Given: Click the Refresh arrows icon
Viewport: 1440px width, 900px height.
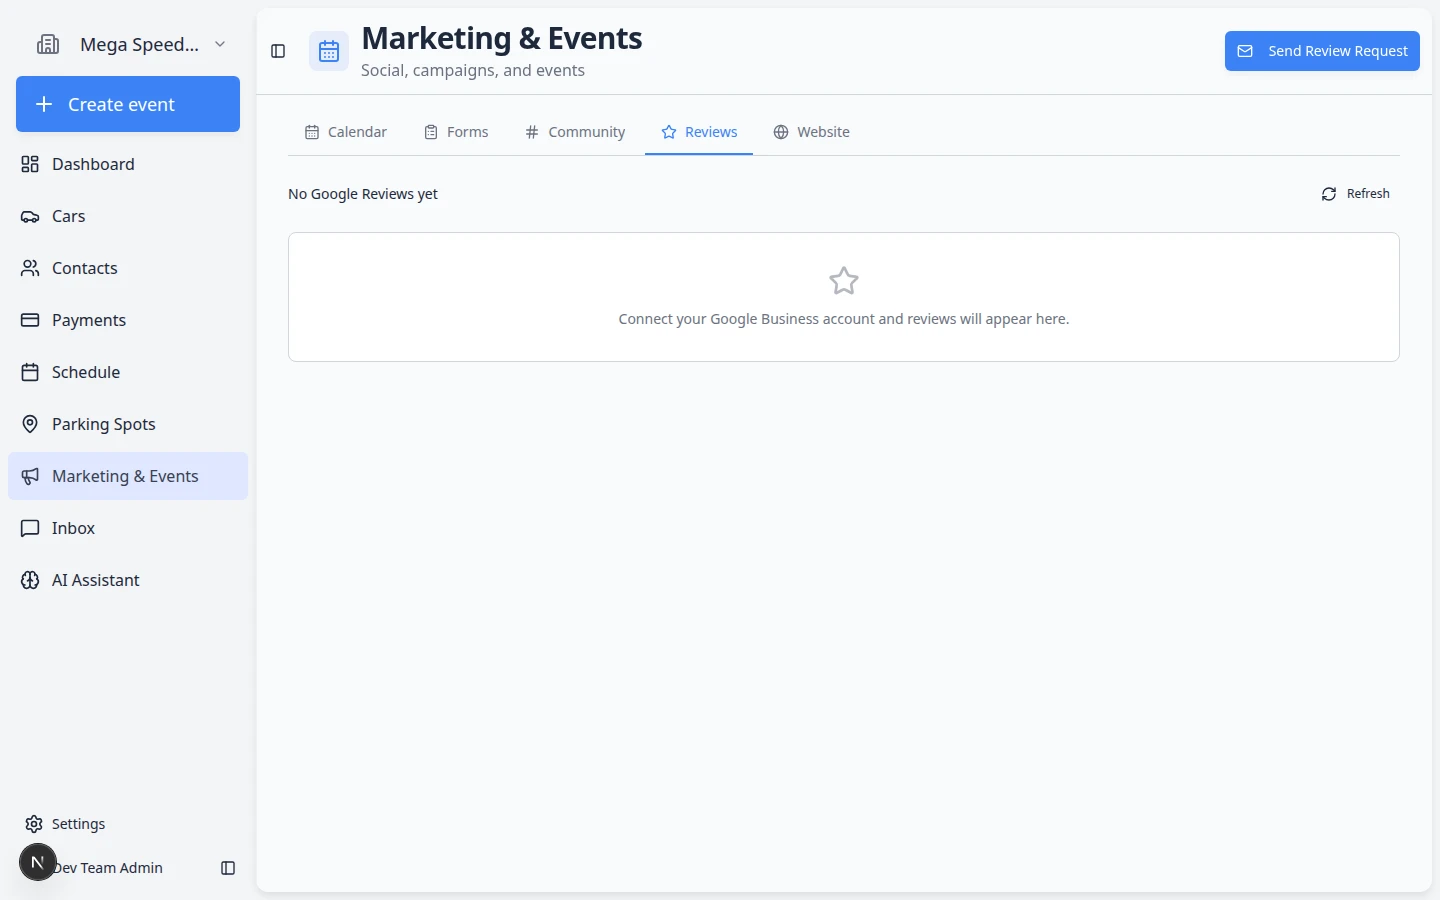Looking at the screenshot, I should [1329, 194].
